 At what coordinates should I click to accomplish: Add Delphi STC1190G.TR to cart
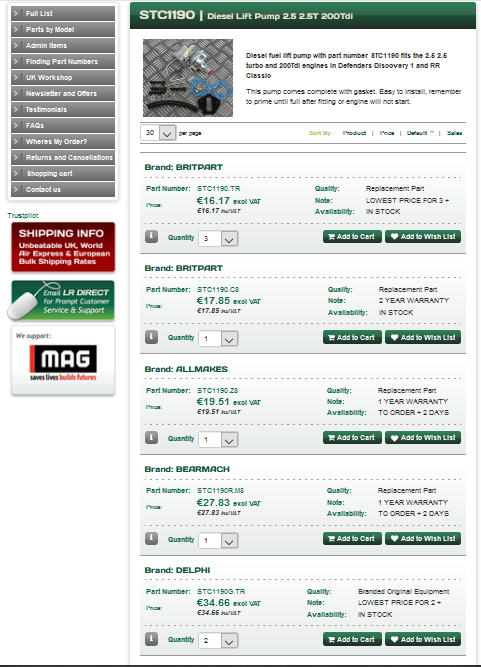tap(352, 639)
